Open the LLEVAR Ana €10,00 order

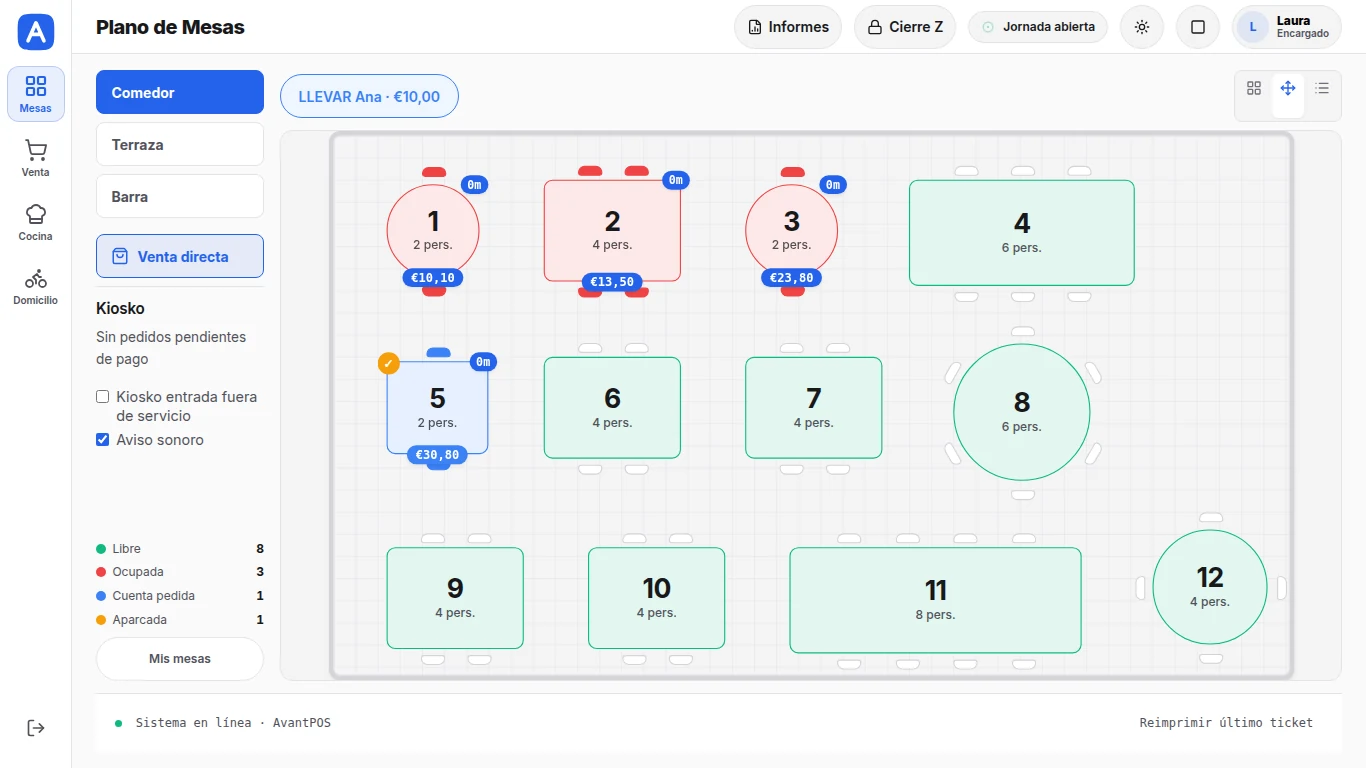369,97
